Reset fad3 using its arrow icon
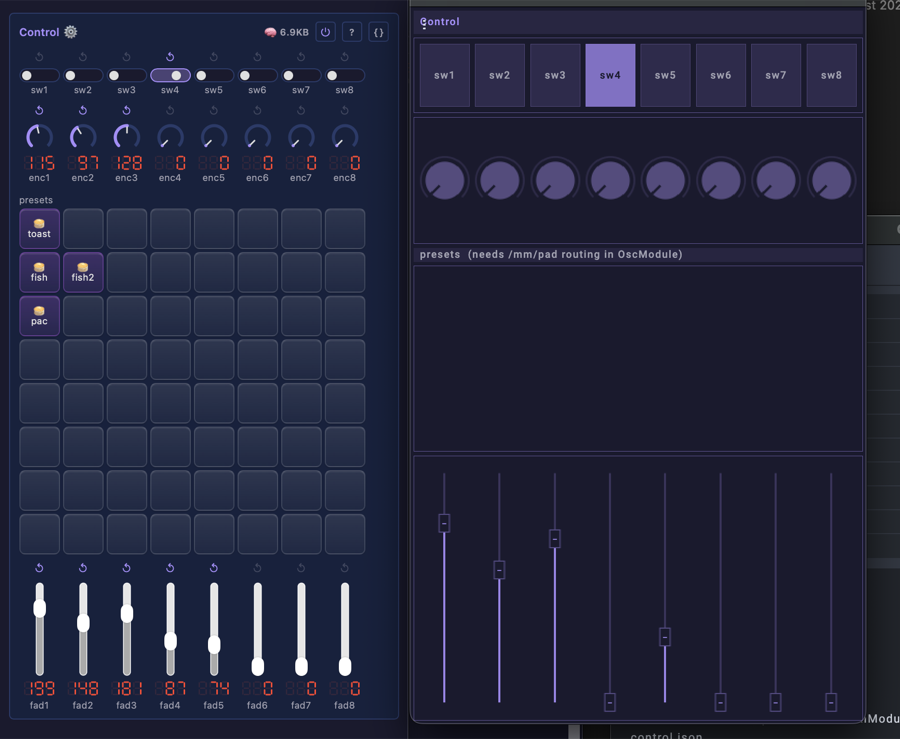 (x=126, y=567)
